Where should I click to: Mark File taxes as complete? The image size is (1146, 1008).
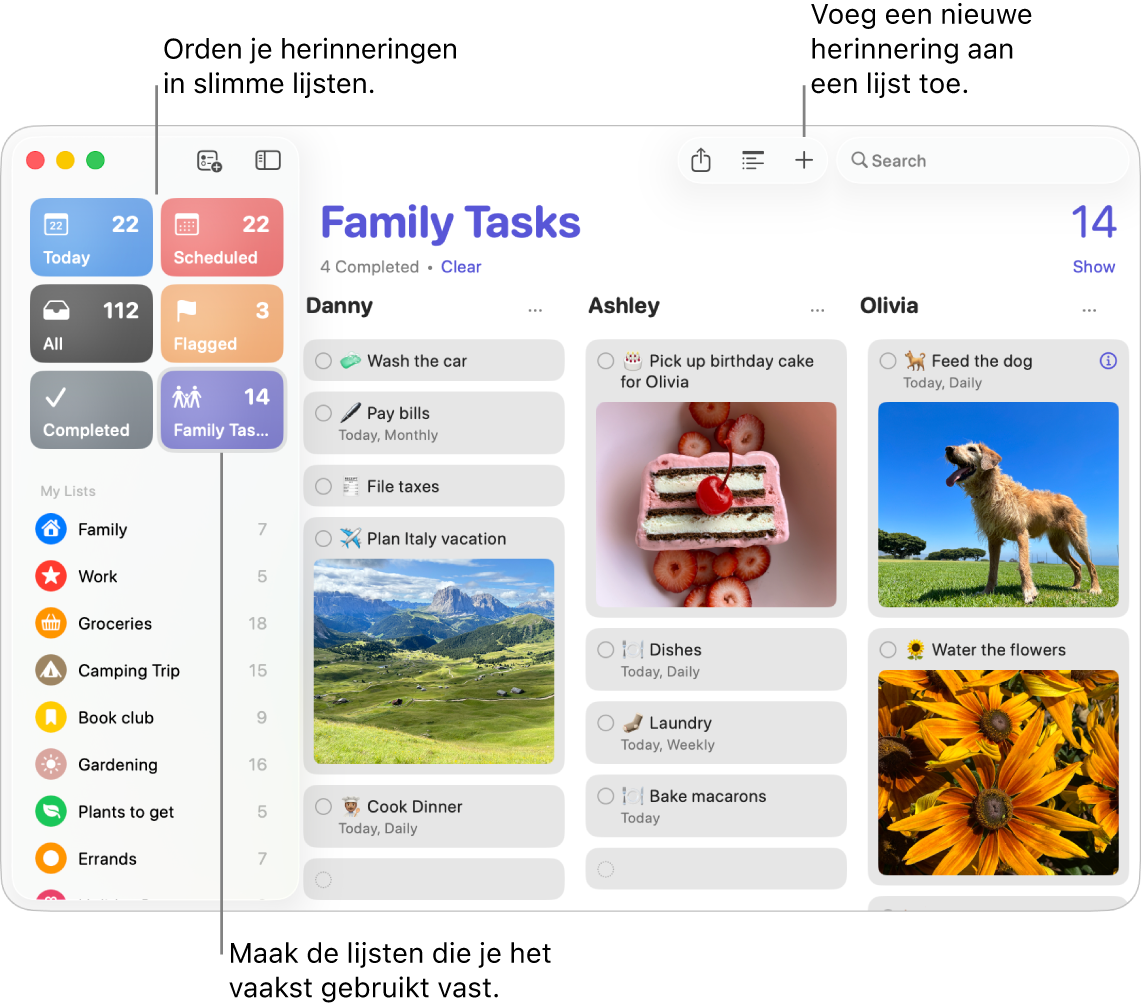click(324, 487)
